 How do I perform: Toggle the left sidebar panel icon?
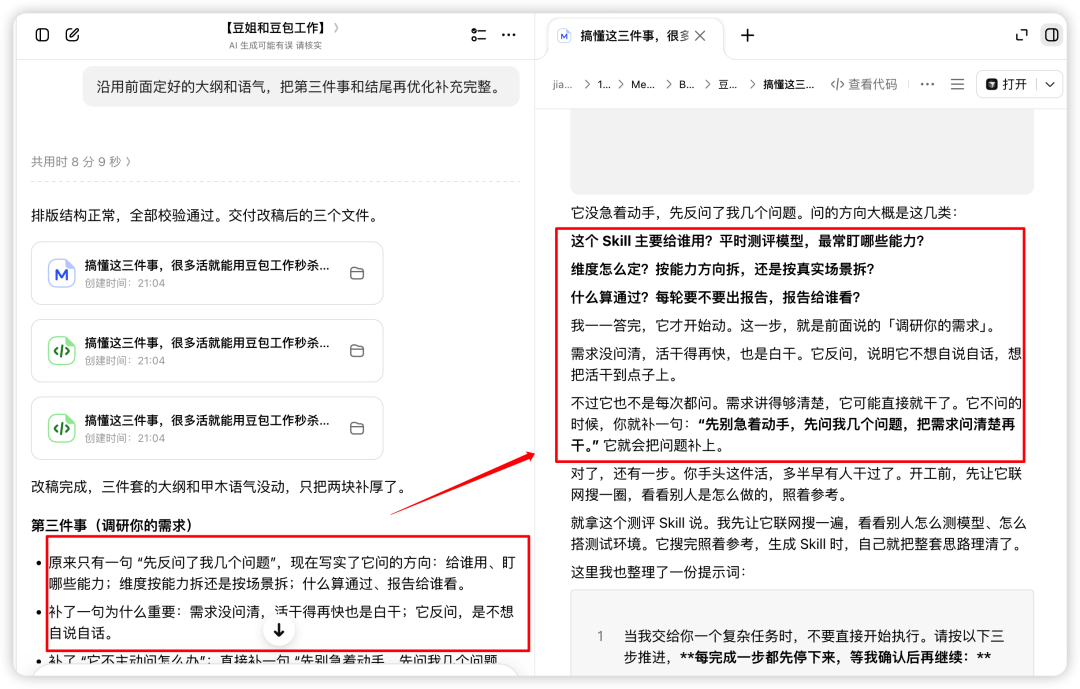pyautogui.click(x=42, y=34)
